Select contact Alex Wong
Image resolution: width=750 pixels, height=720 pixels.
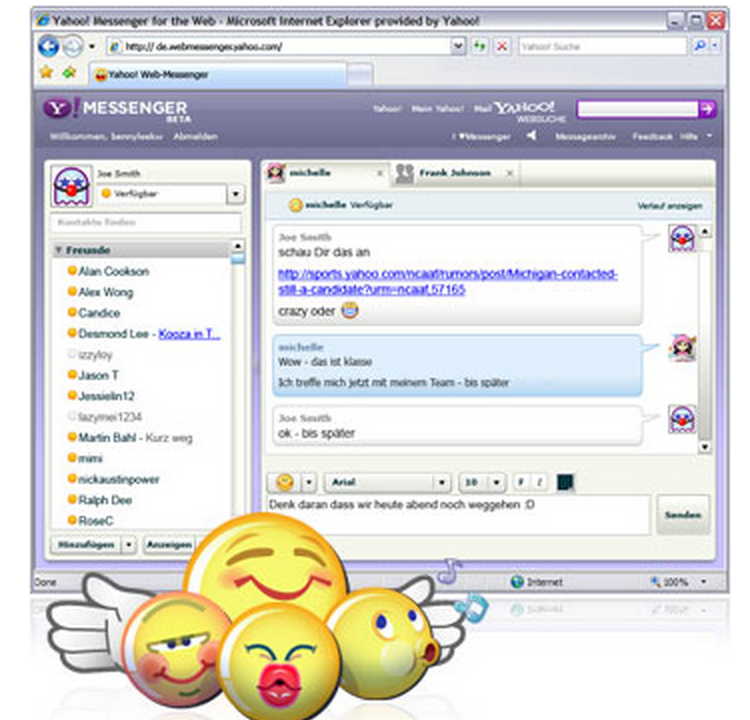[106, 292]
